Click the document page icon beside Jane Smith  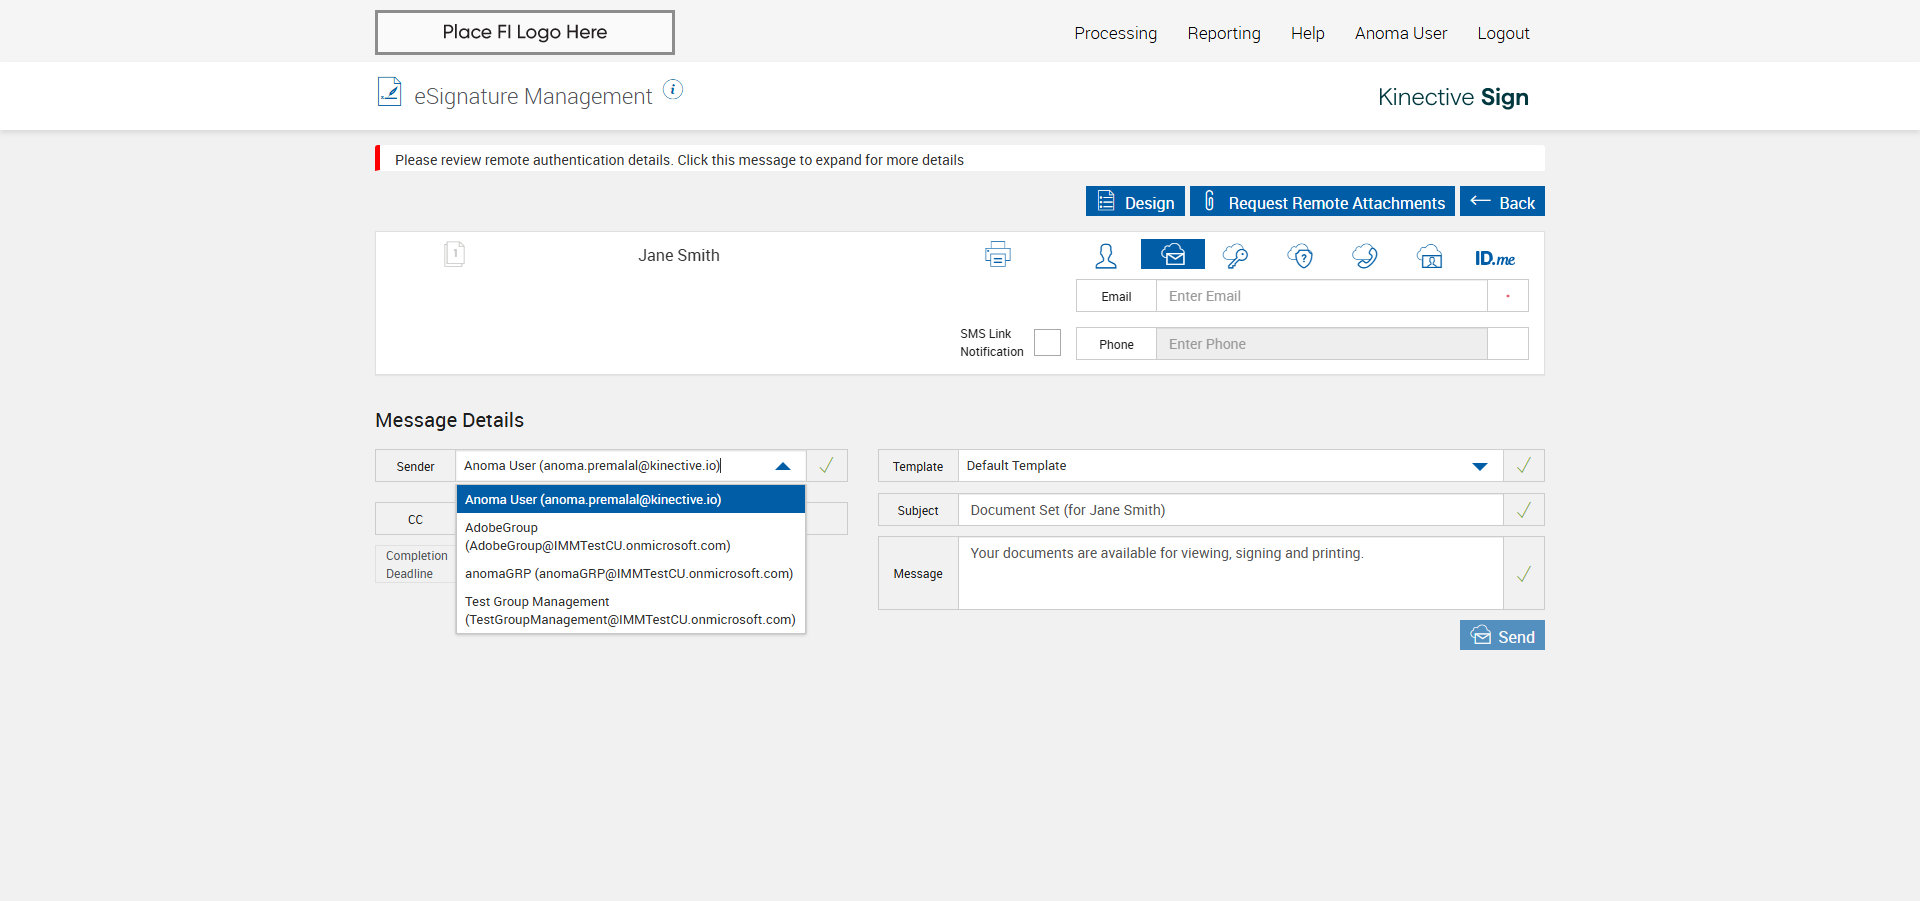click(x=454, y=254)
